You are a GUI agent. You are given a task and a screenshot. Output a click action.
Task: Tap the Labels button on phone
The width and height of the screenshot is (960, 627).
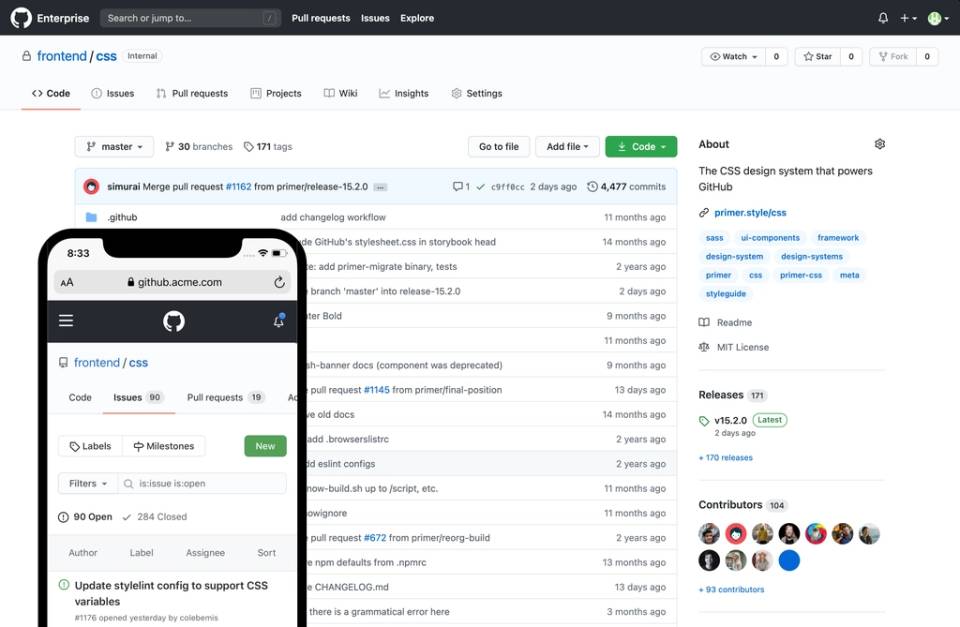[x=91, y=446]
